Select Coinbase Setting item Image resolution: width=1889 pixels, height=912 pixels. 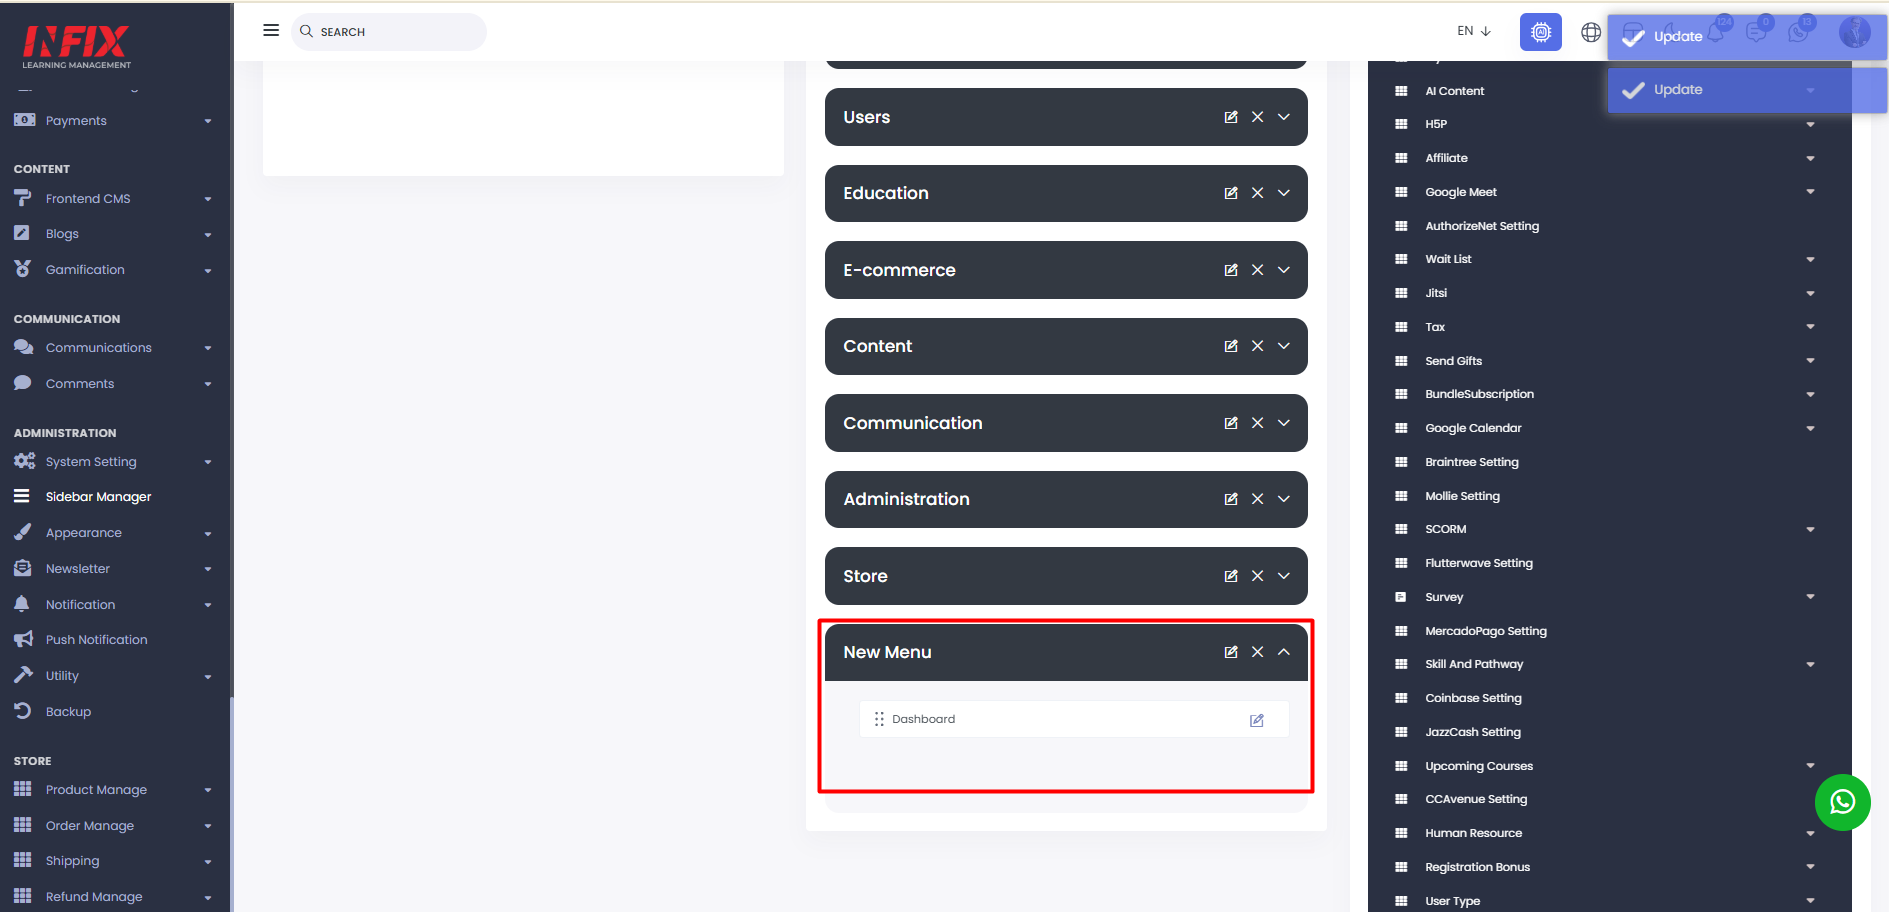point(1473,698)
